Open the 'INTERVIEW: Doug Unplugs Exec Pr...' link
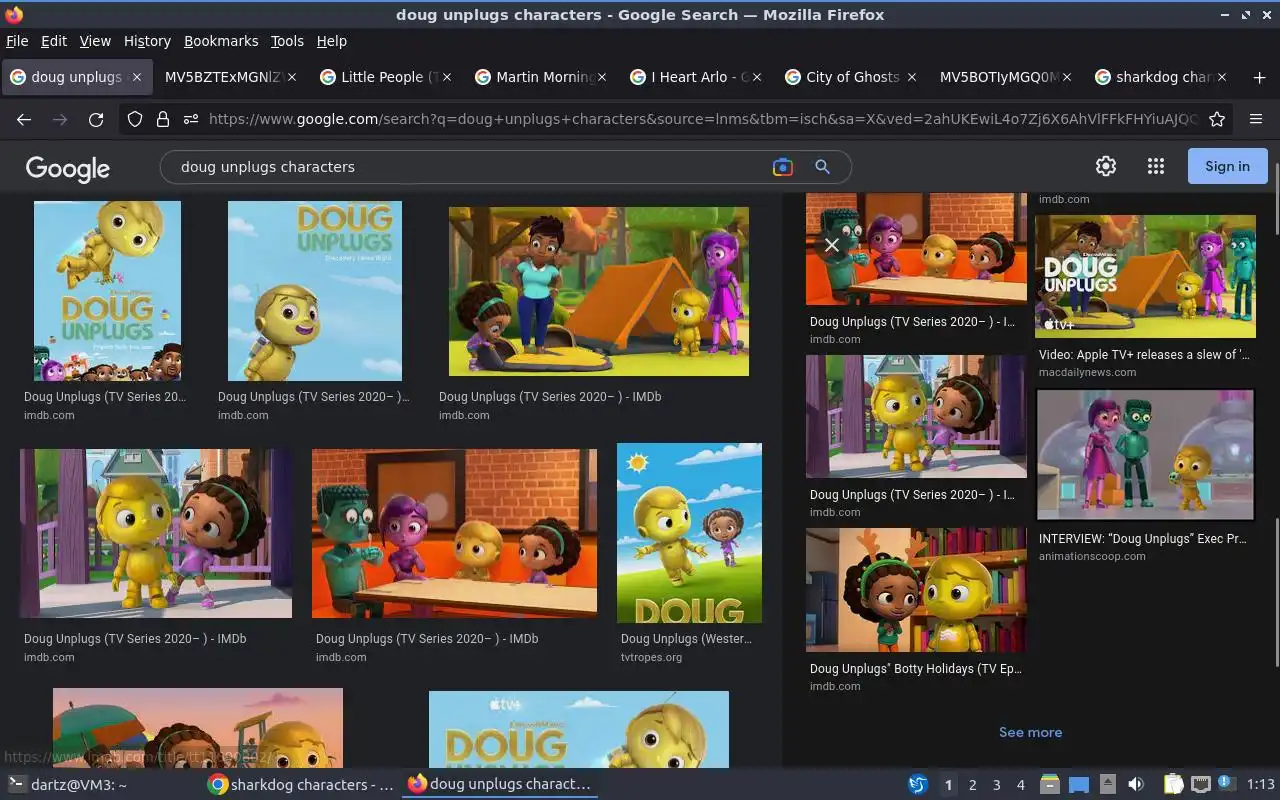 (1142, 538)
